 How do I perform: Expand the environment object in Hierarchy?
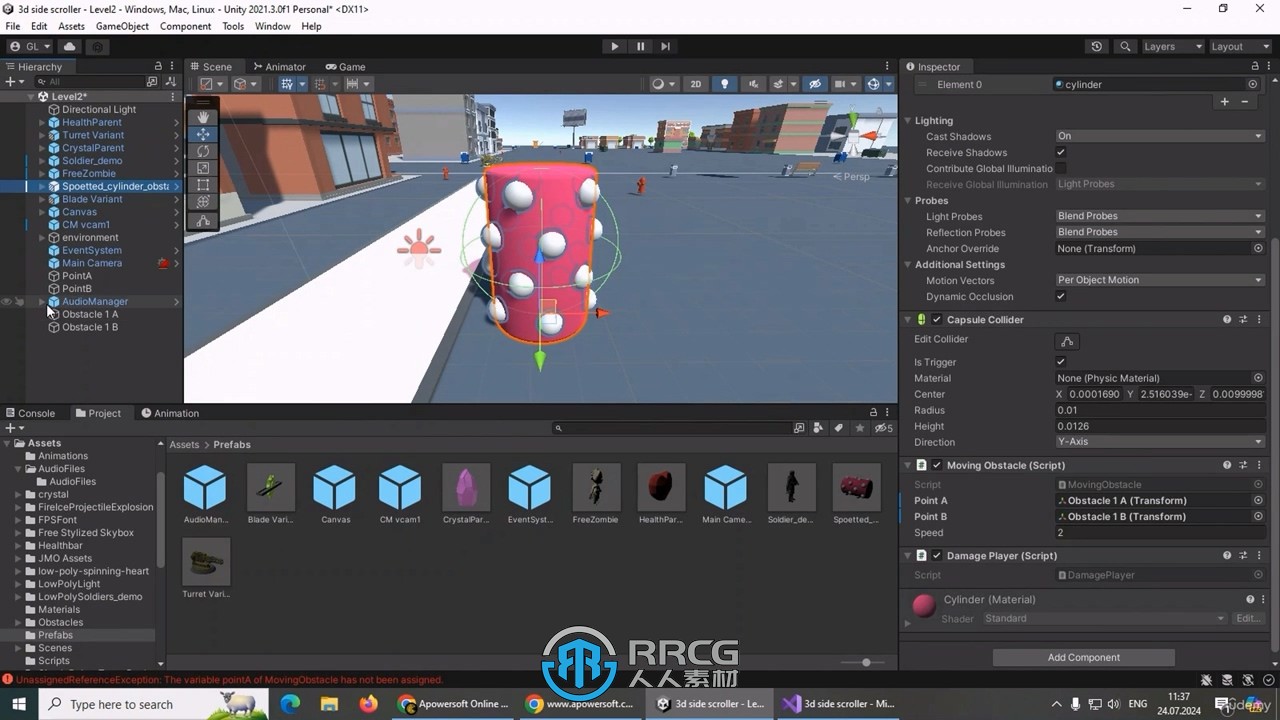click(42, 238)
